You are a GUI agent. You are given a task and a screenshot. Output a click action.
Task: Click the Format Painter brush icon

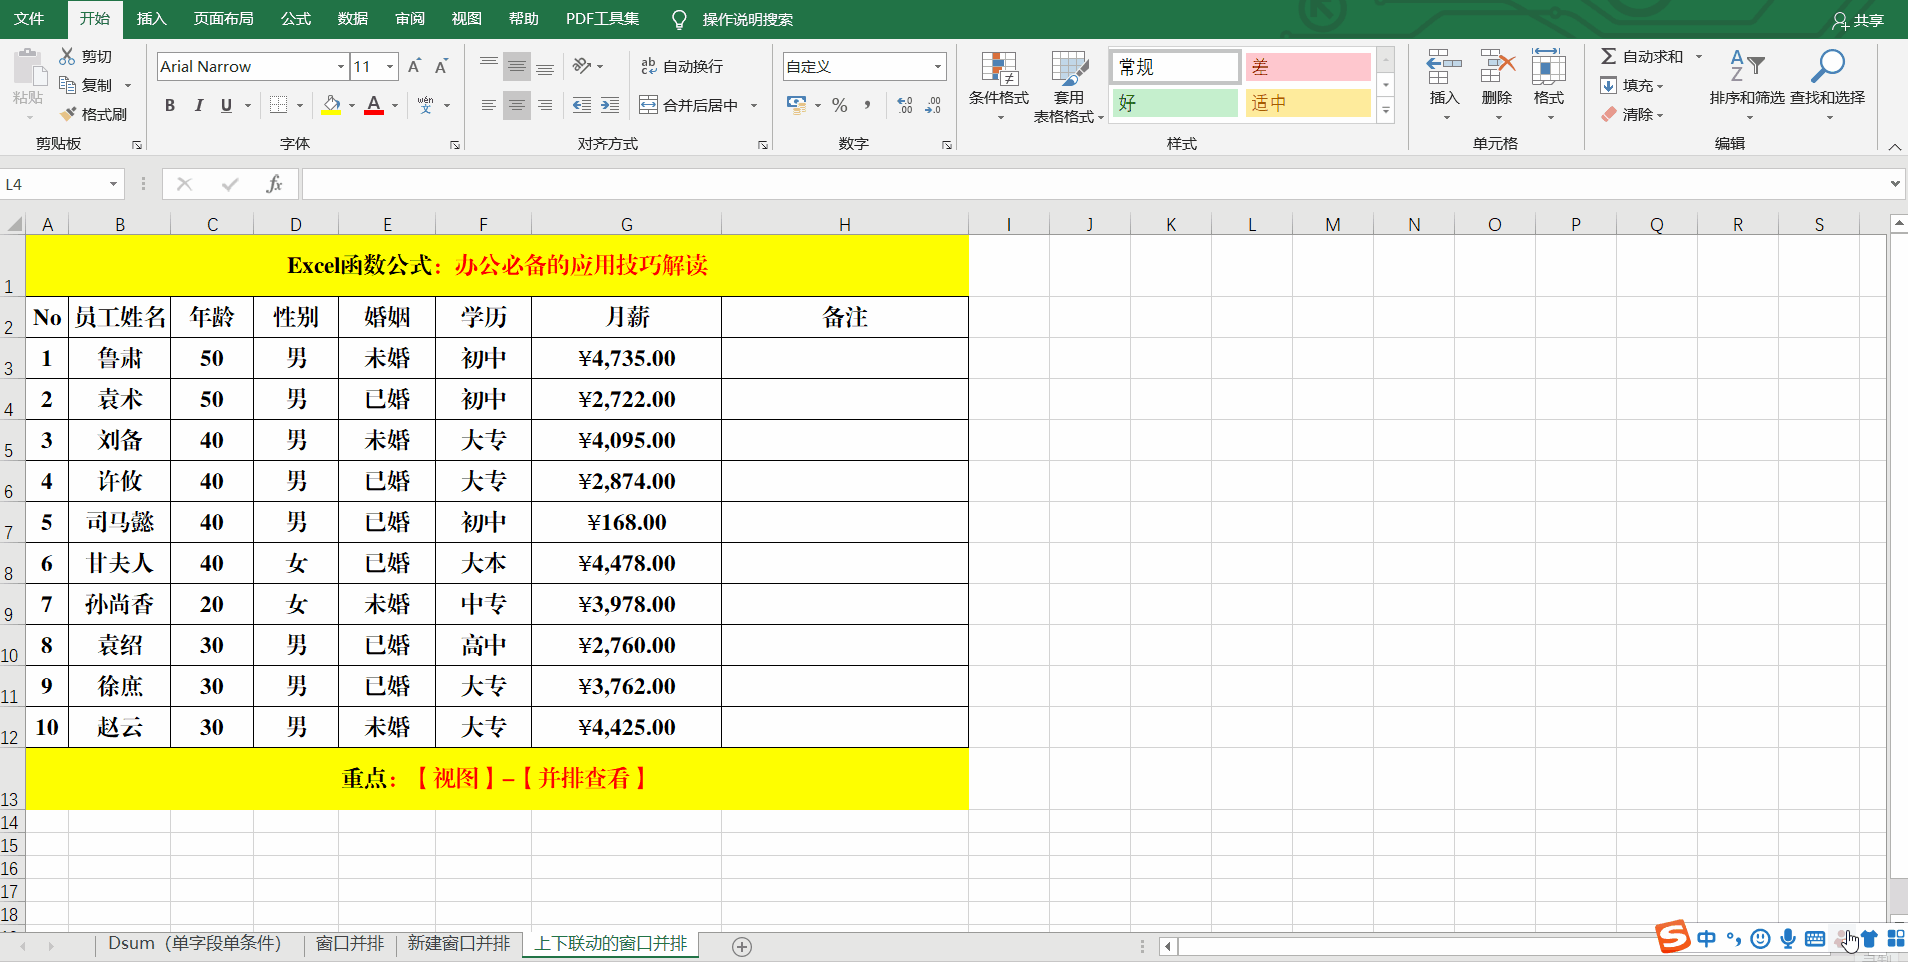[x=68, y=114]
